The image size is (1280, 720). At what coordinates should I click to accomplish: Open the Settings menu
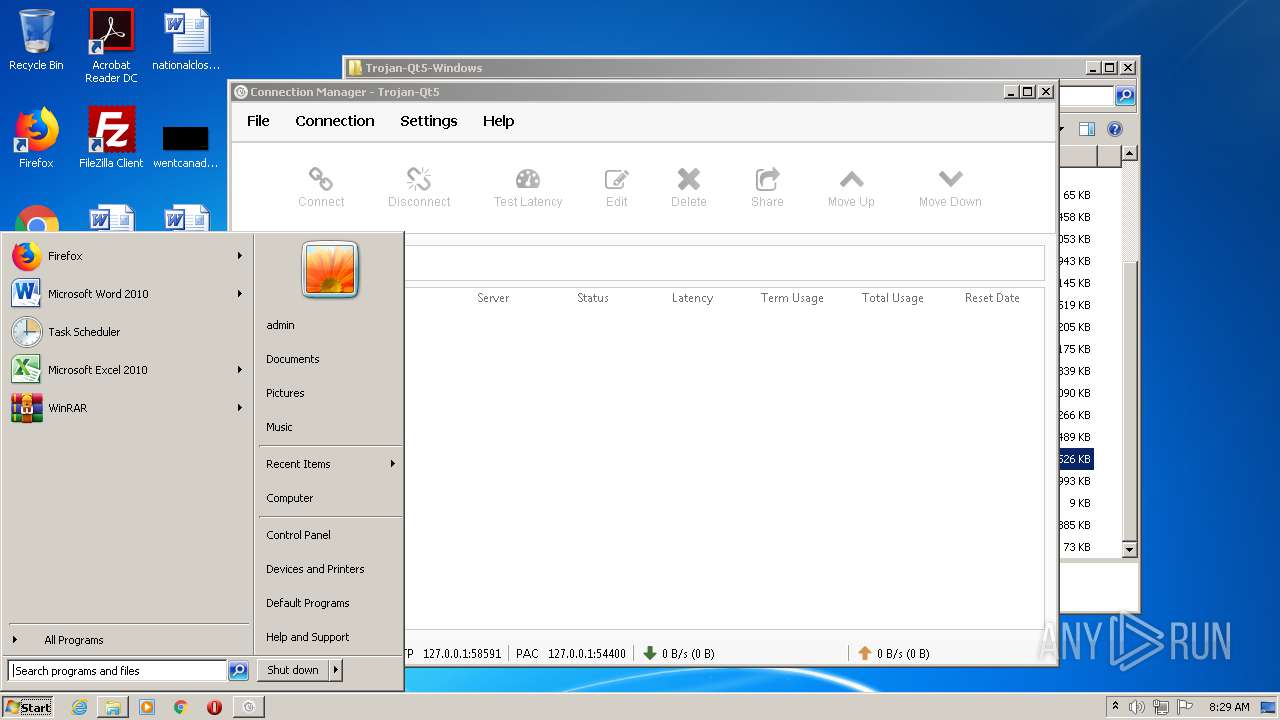point(429,121)
